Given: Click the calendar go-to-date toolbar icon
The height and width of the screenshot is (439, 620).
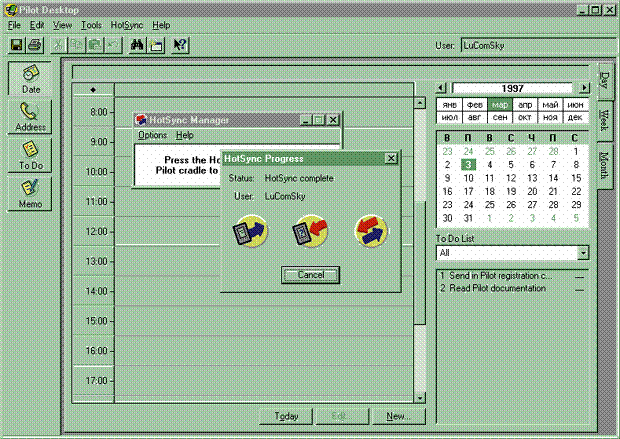Looking at the screenshot, I should (x=156, y=45).
